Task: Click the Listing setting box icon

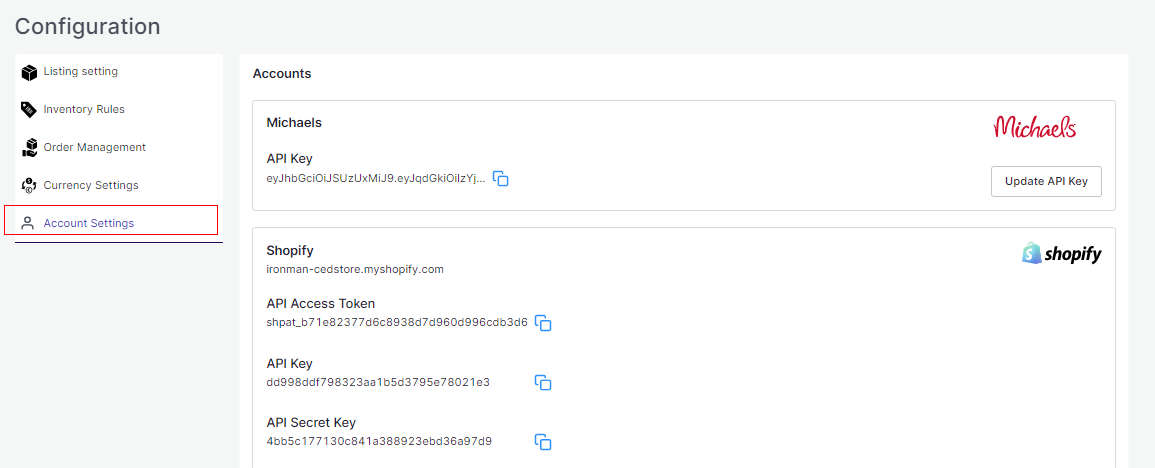Action: click(29, 72)
